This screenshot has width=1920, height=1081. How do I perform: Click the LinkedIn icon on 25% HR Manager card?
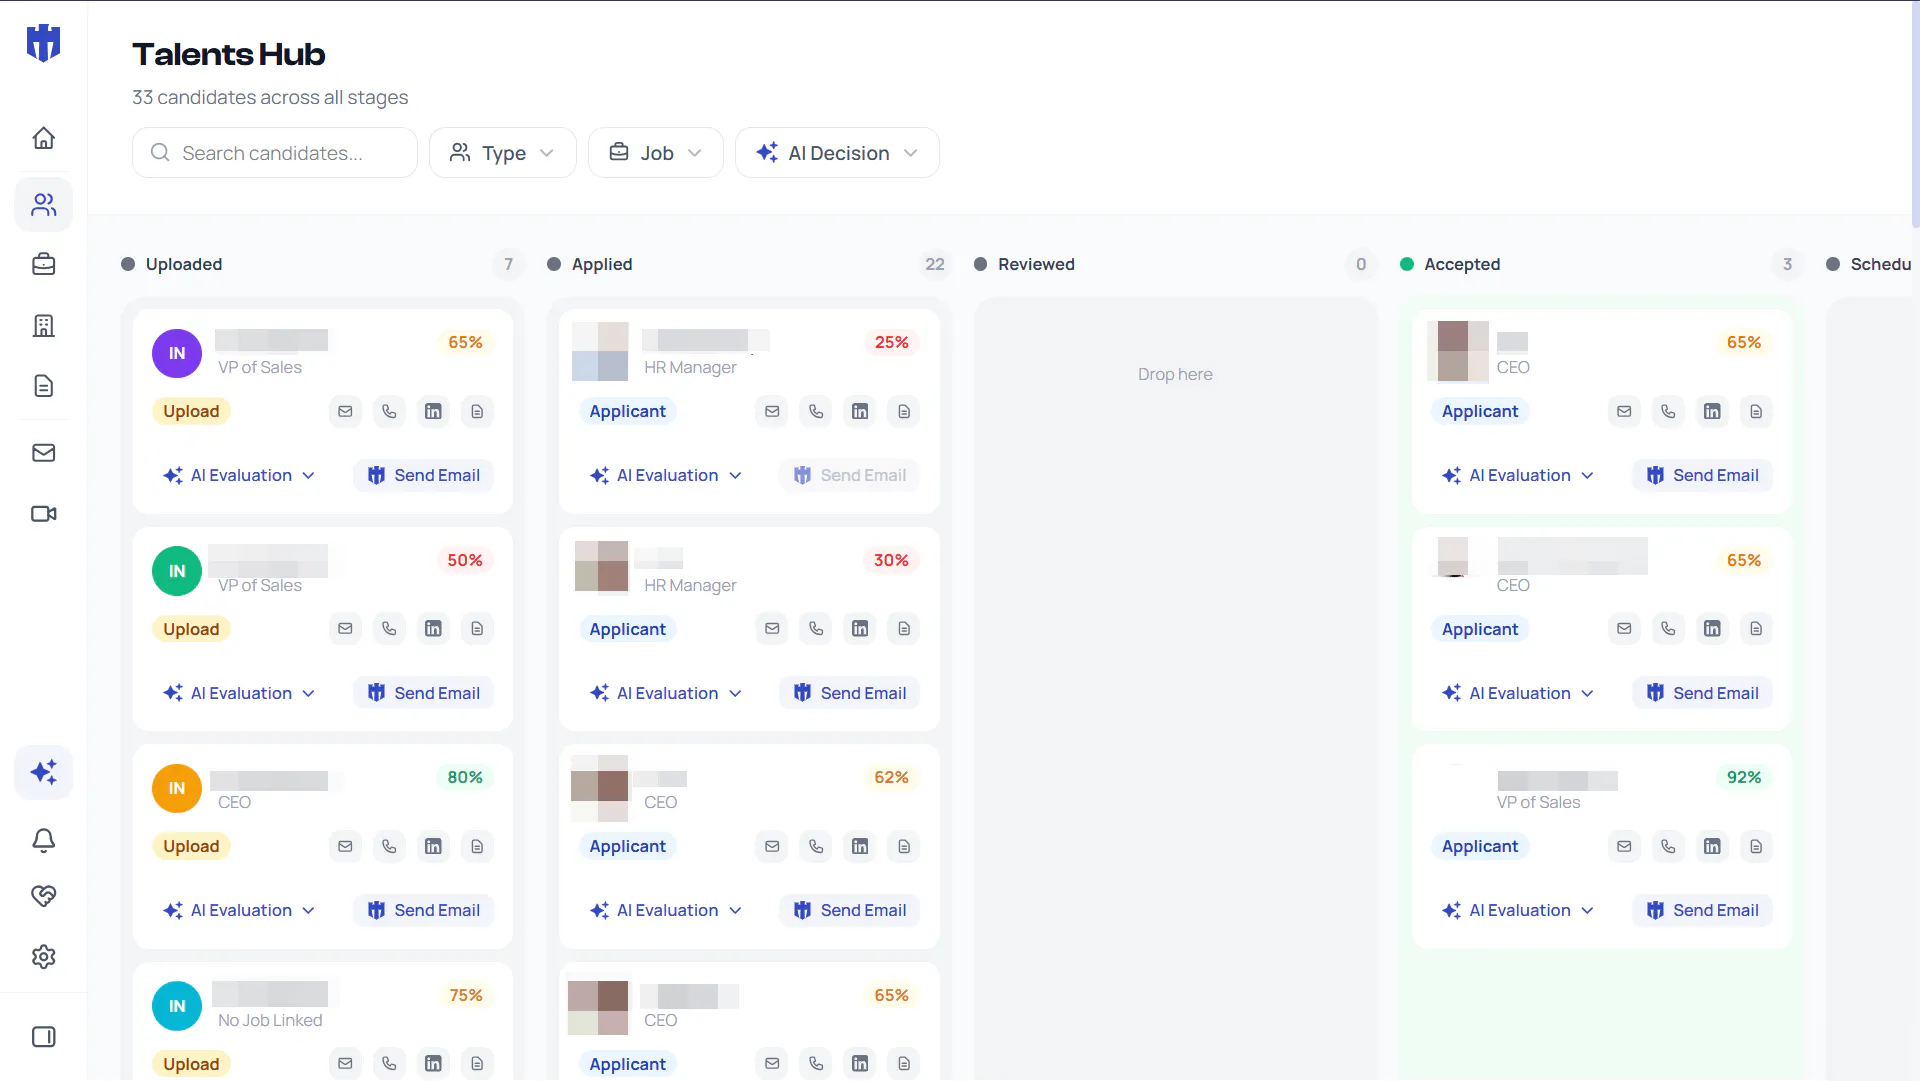(860, 411)
